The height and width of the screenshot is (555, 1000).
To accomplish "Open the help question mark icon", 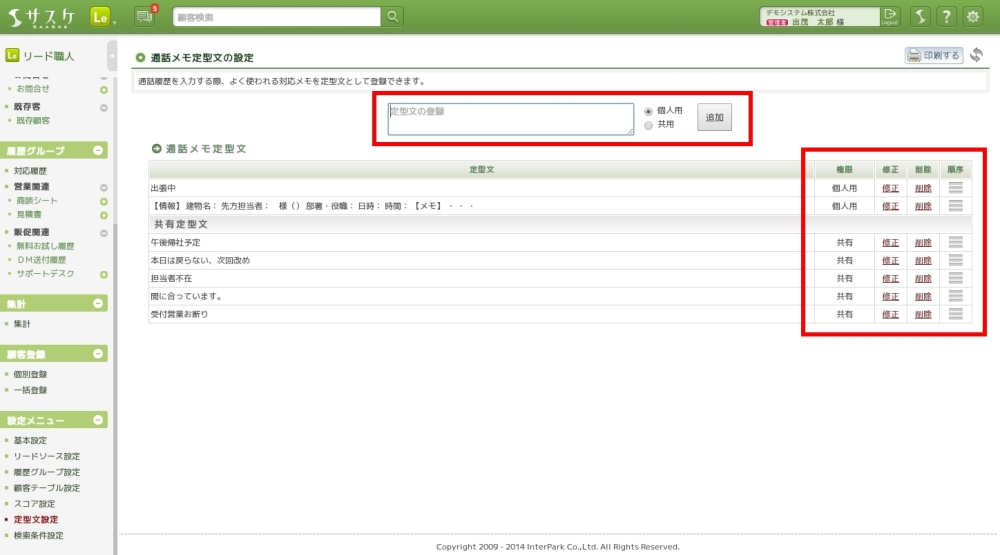I will [x=945, y=17].
